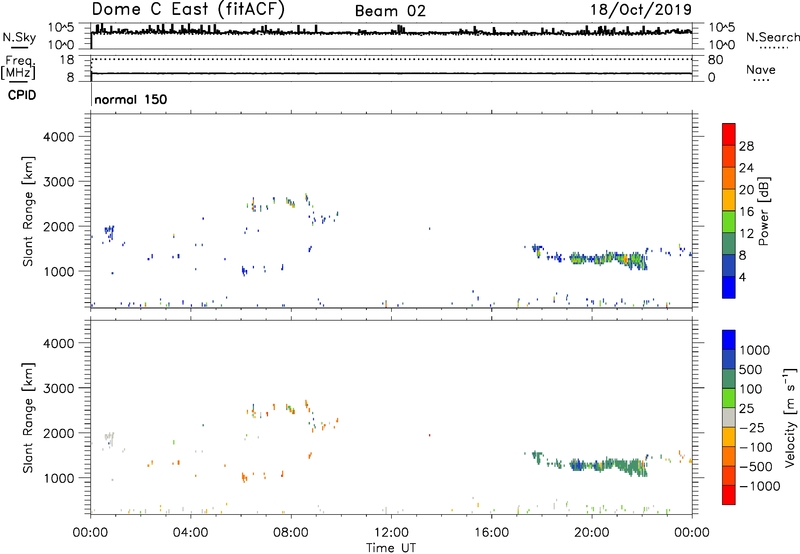The width and height of the screenshot is (800, 554).
Task: Select the 'Beam 02' label
Action: click(x=390, y=11)
